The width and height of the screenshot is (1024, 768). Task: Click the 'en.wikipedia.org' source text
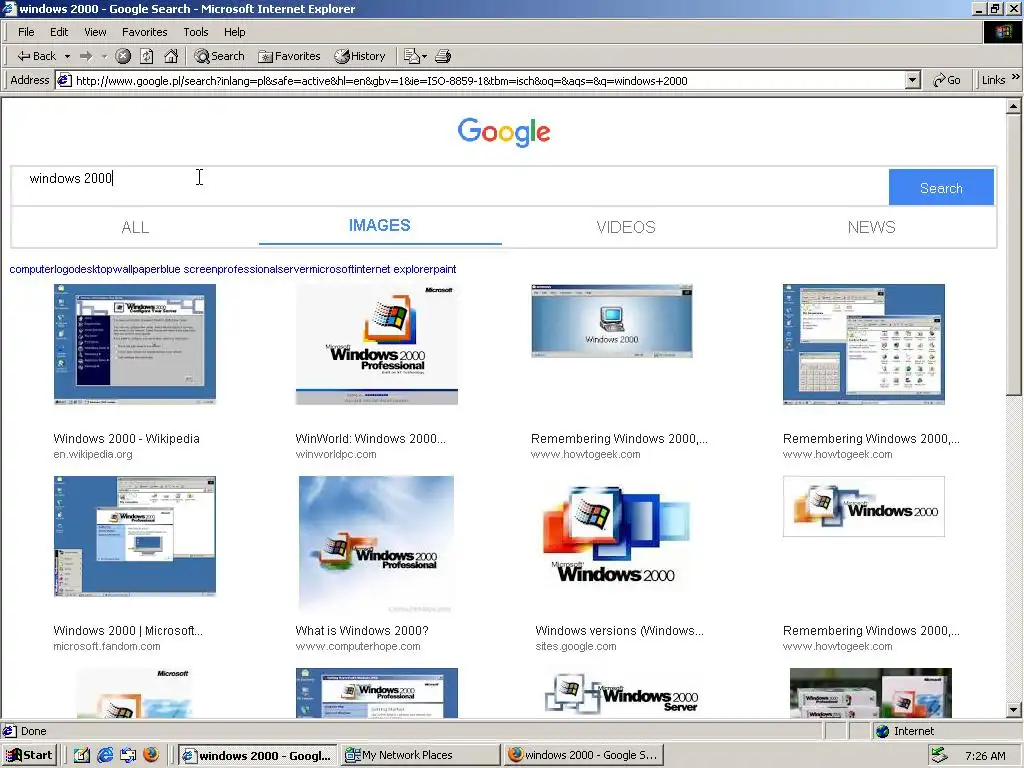point(93,455)
